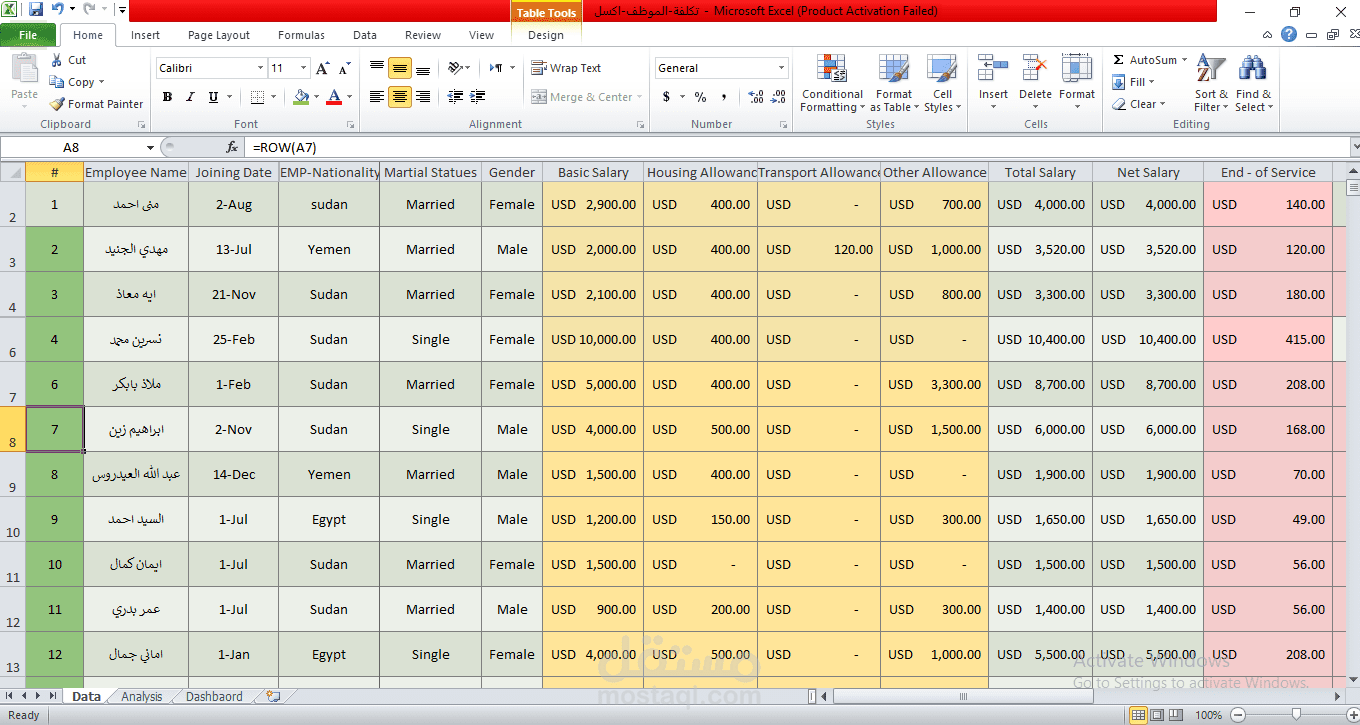Switch to the Dashbaord sheet tab
The image size is (1360, 725).
coord(214,697)
